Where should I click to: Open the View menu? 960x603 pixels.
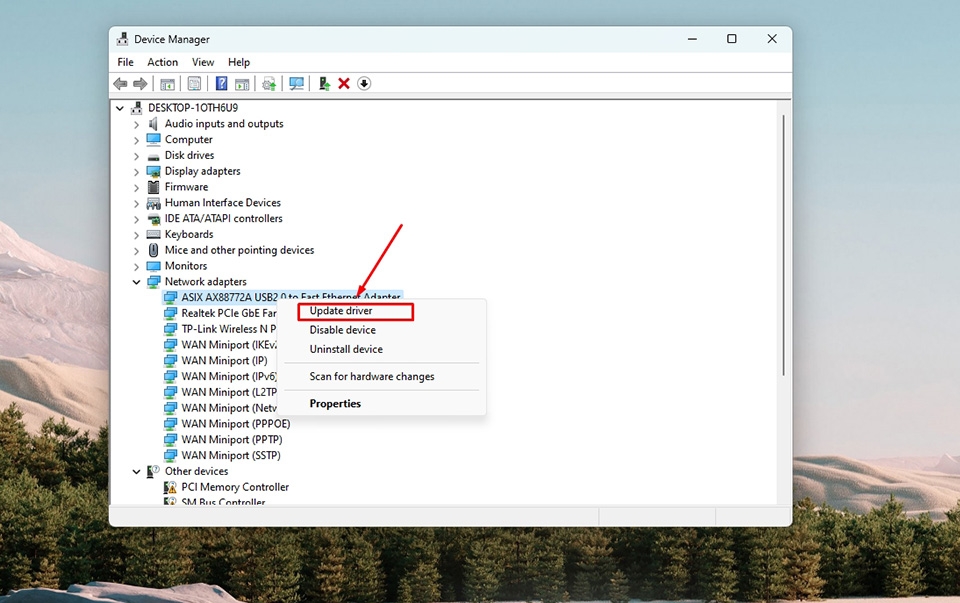203,61
